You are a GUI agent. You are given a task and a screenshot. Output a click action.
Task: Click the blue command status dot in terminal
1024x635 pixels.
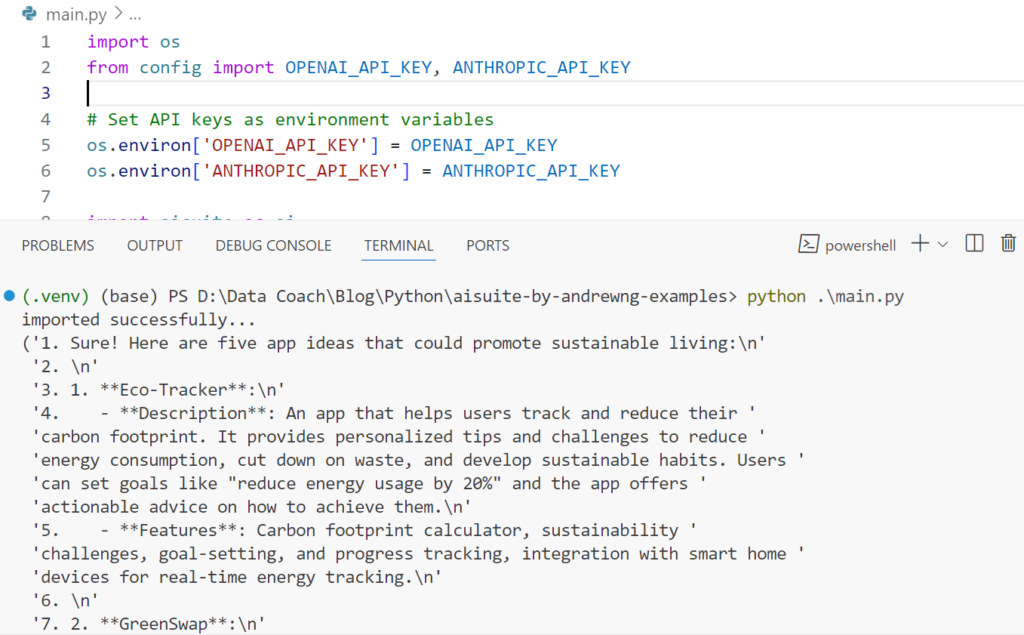point(9,296)
